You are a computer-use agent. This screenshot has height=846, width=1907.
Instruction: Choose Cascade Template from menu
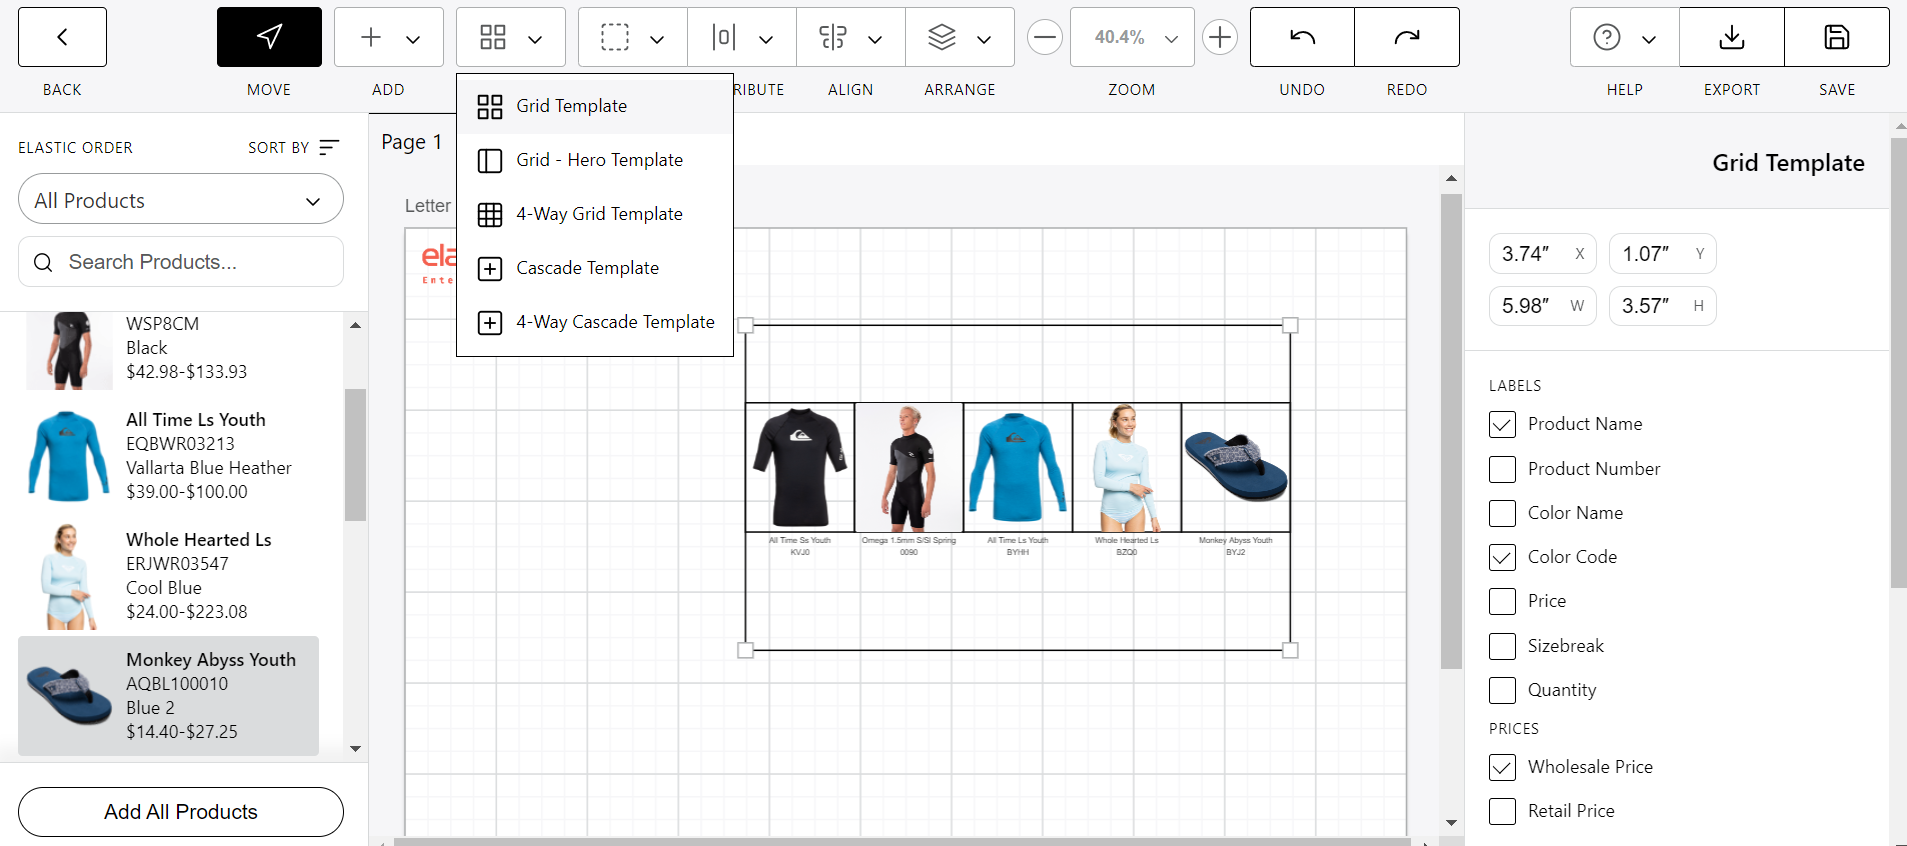tap(587, 268)
